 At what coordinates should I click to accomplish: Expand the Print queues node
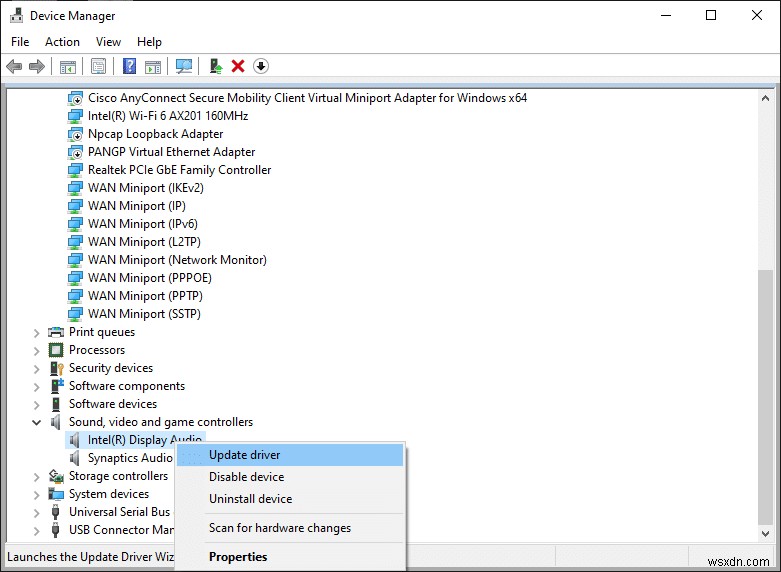[x=36, y=332]
